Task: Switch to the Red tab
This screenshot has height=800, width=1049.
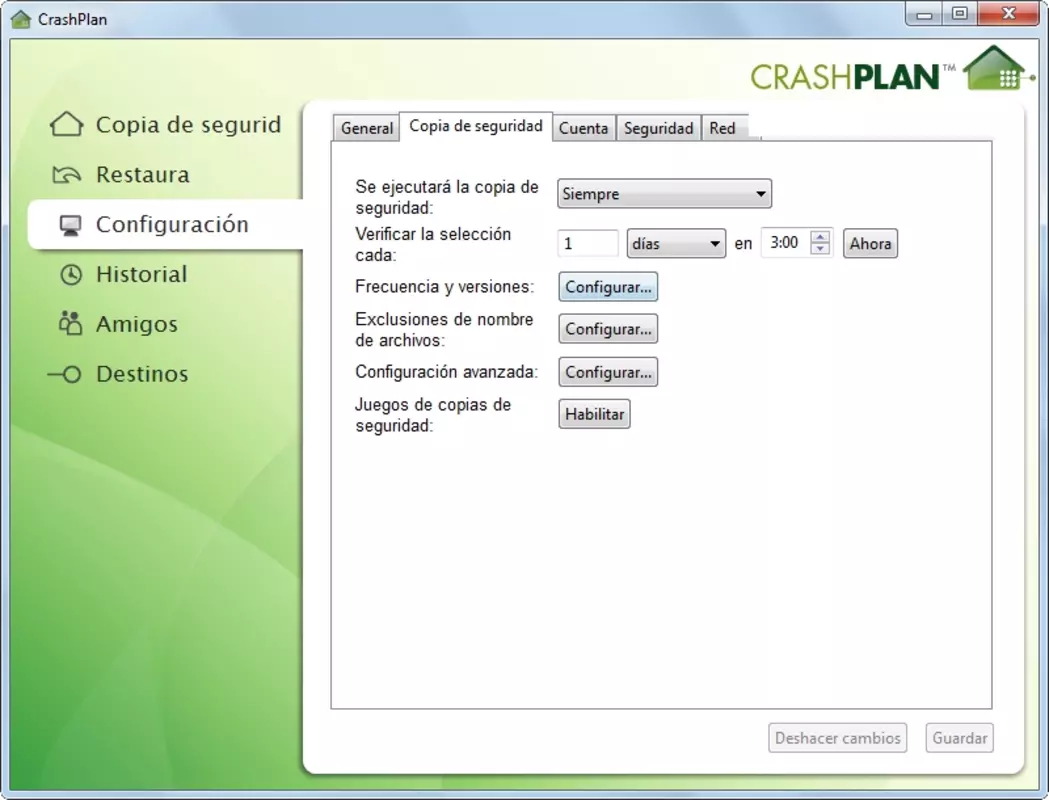Action: click(x=723, y=128)
